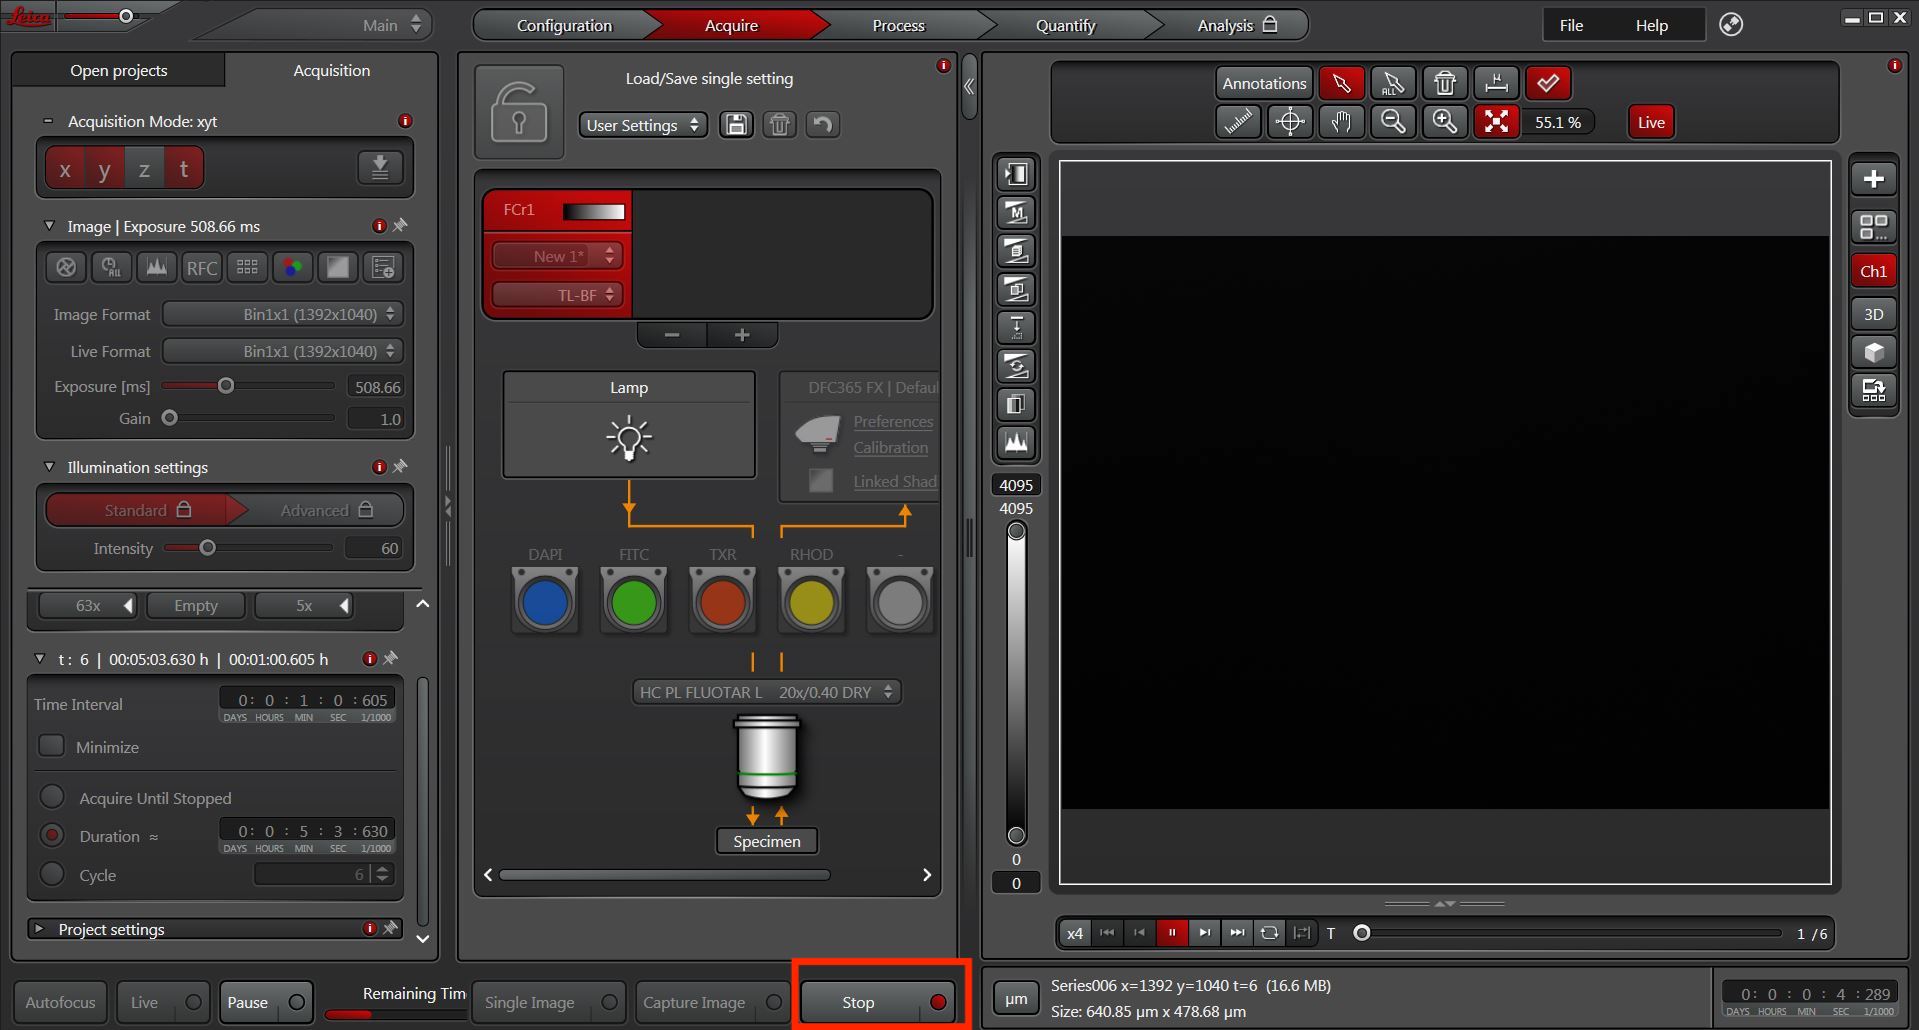
Task: Click the zoom in magnifier icon
Action: [1444, 122]
